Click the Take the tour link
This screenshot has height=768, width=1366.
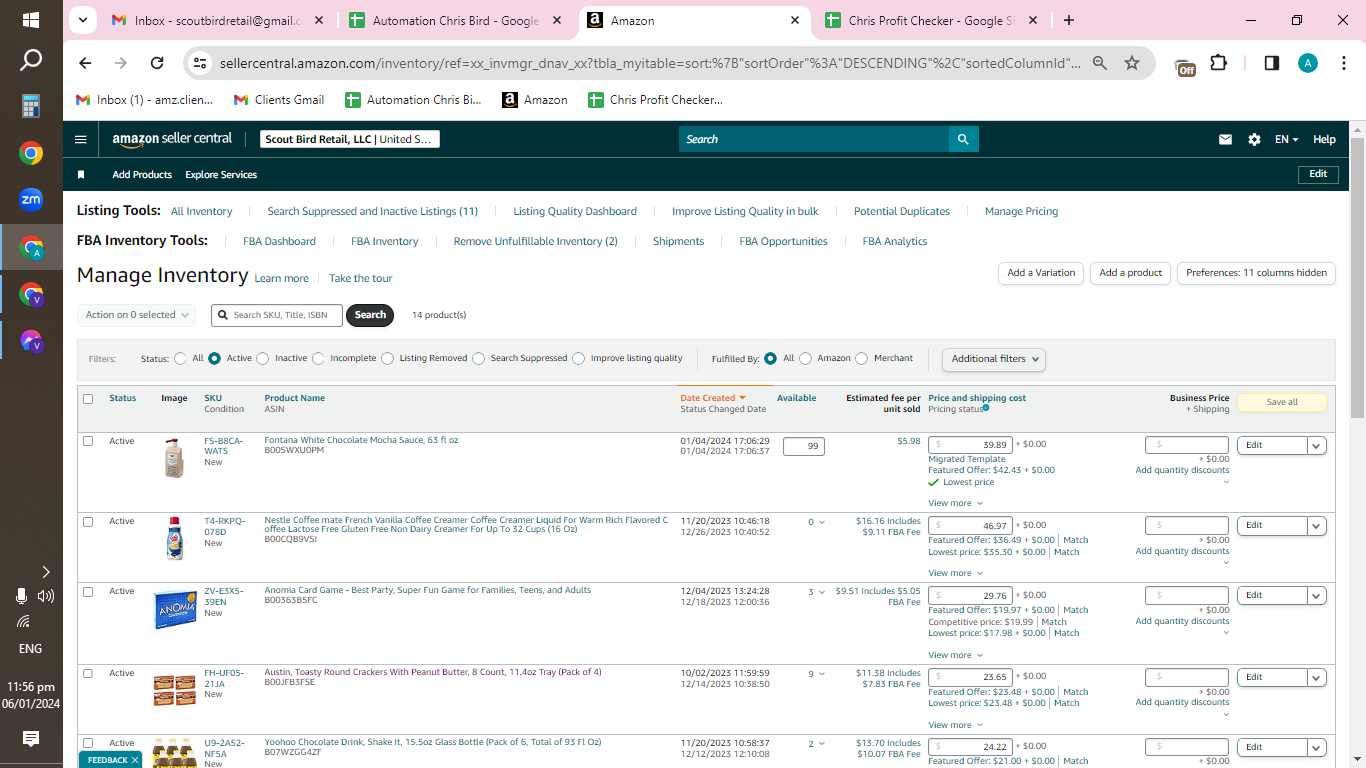point(361,278)
